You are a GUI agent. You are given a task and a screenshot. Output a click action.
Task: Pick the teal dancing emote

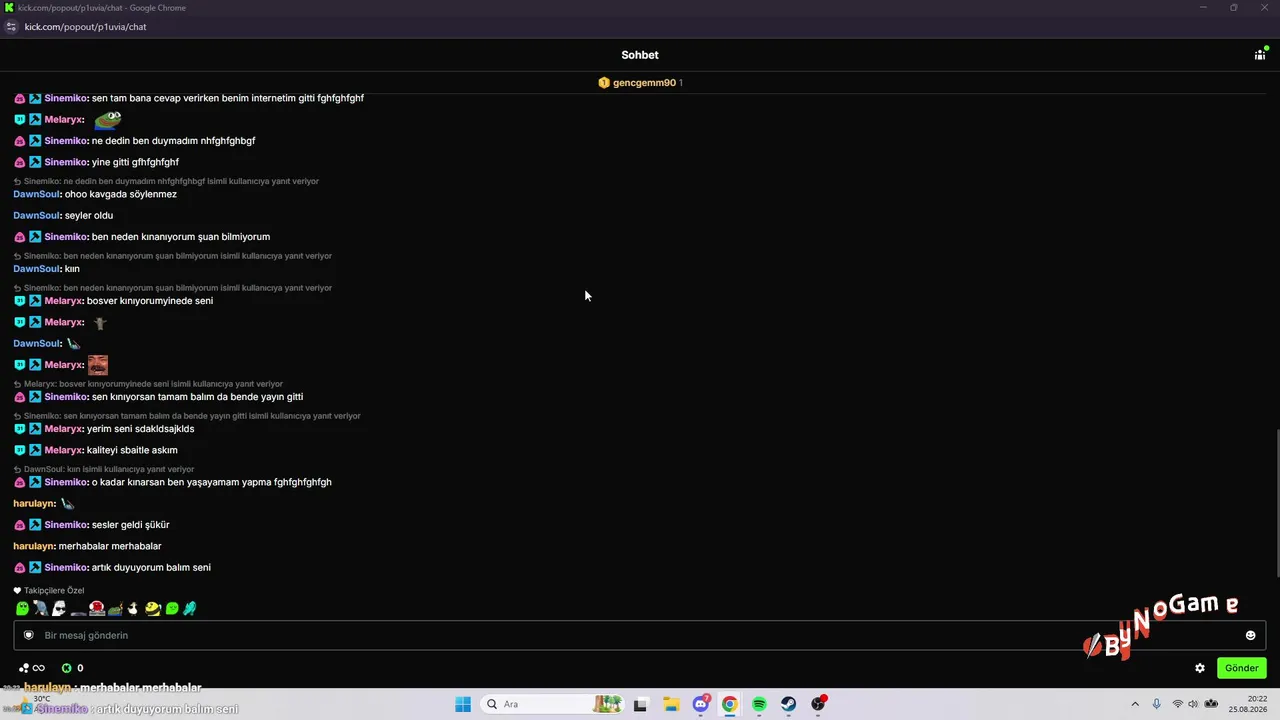tap(189, 608)
